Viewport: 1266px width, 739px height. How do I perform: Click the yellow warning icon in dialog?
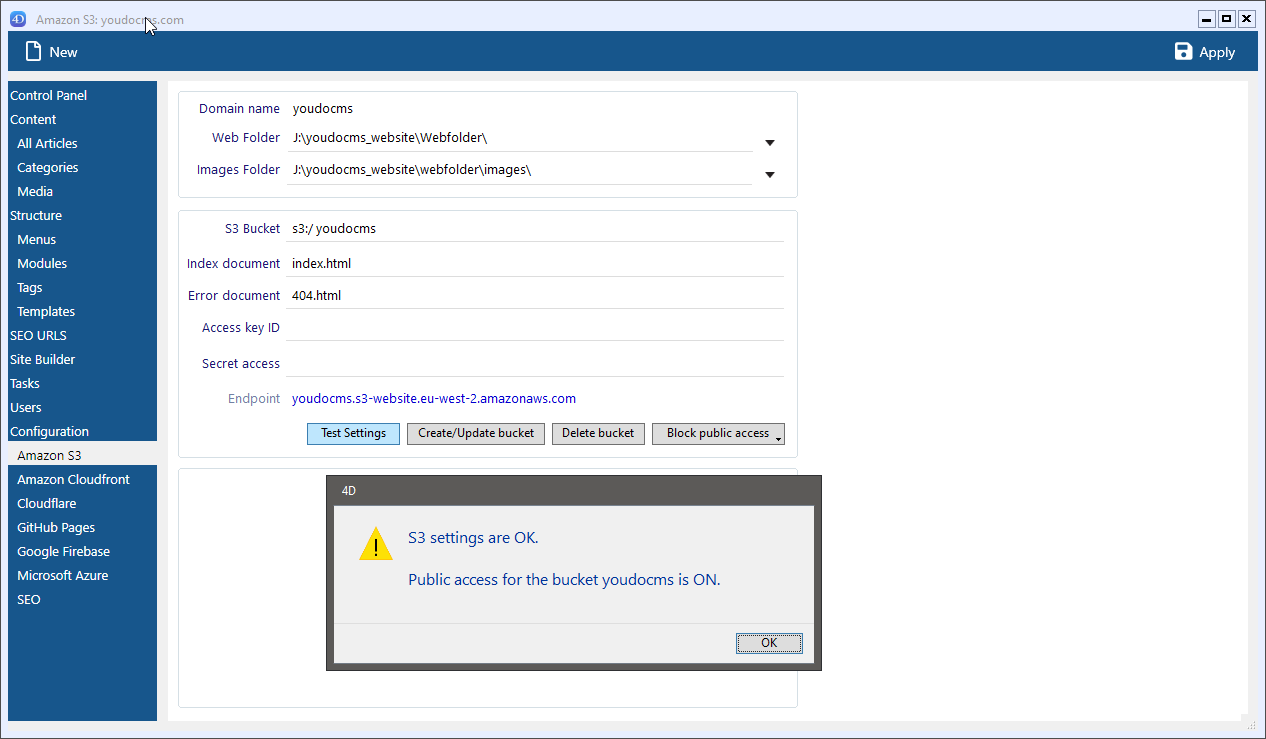[x=376, y=544]
